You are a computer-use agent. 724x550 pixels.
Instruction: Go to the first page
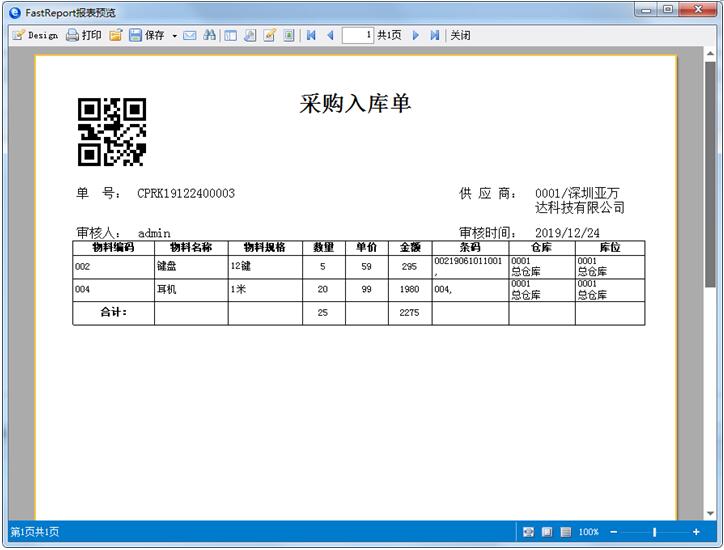point(311,35)
